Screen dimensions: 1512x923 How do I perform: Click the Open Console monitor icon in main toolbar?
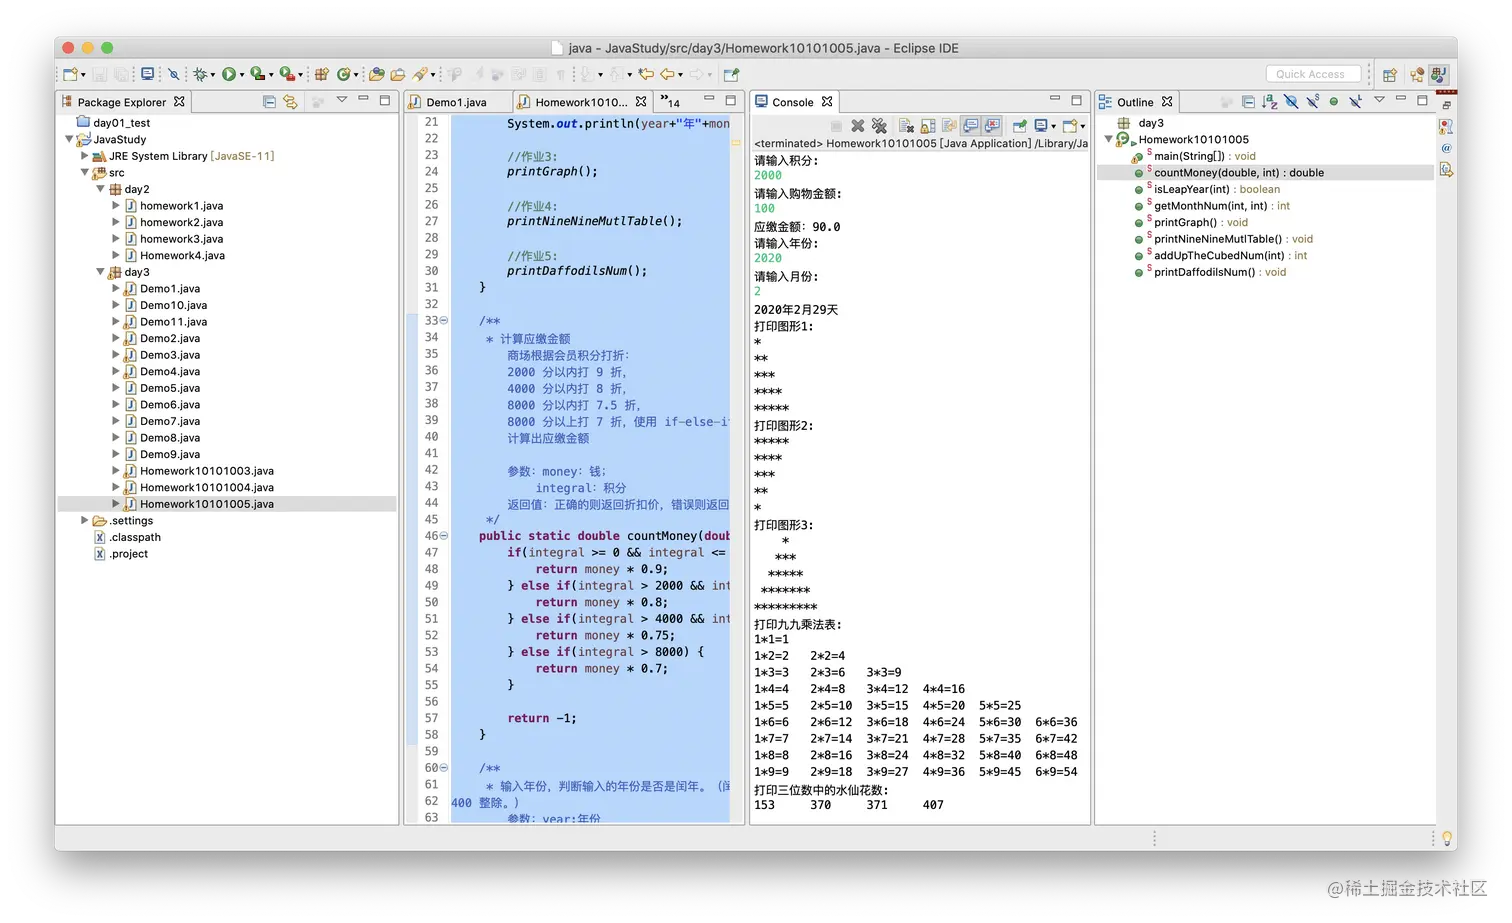pyautogui.click(x=148, y=74)
